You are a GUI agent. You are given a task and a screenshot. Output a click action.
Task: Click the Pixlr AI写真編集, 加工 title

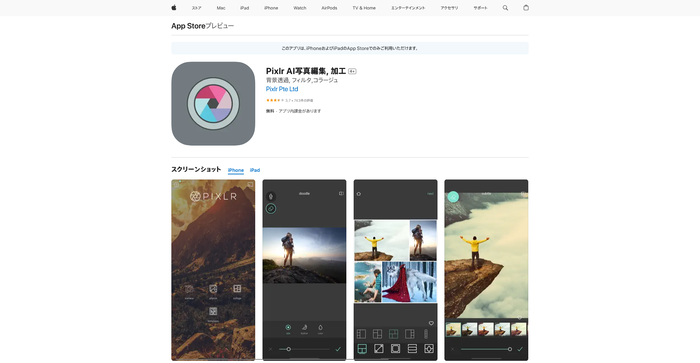[x=306, y=71]
